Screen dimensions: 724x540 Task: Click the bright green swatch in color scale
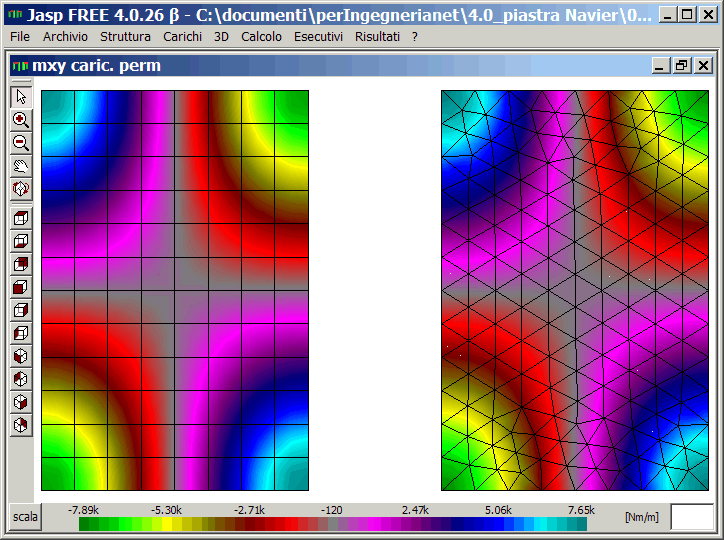click(x=127, y=524)
